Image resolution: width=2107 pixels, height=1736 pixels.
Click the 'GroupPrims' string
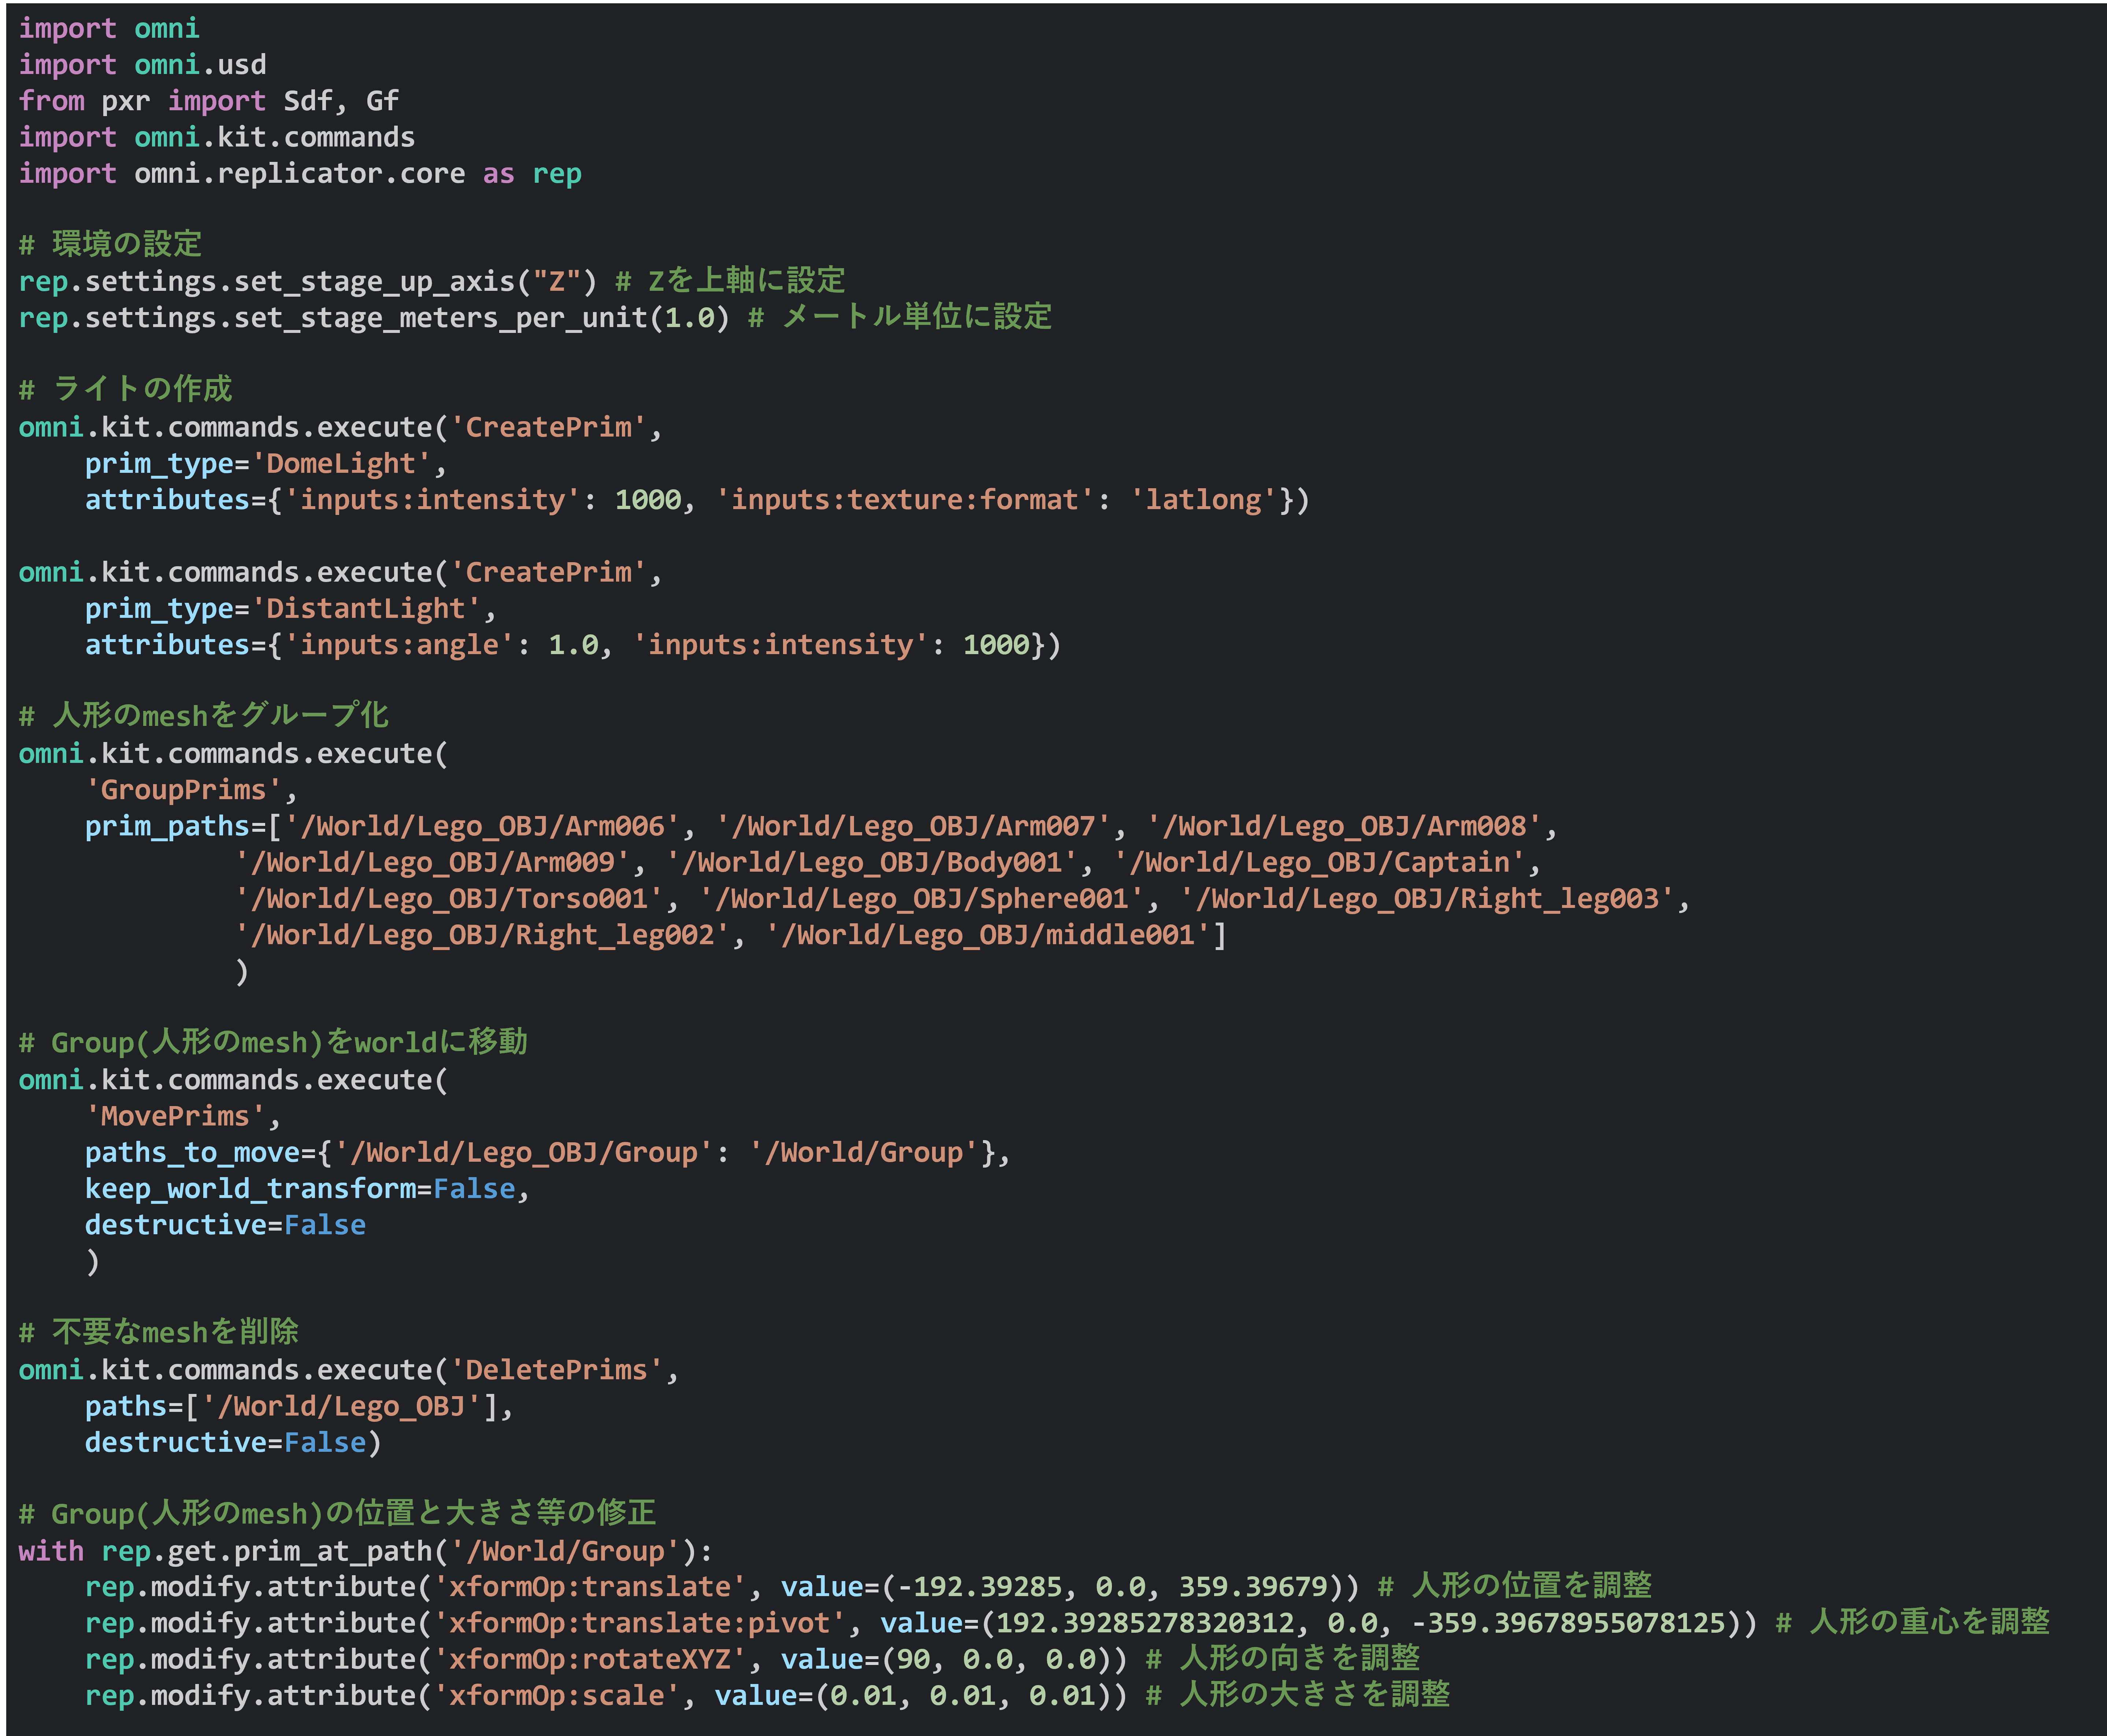(184, 790)
